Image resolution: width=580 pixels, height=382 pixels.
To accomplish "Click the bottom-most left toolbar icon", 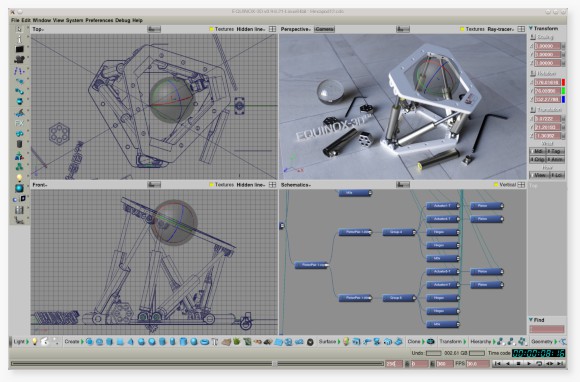I will click(19, 220).
